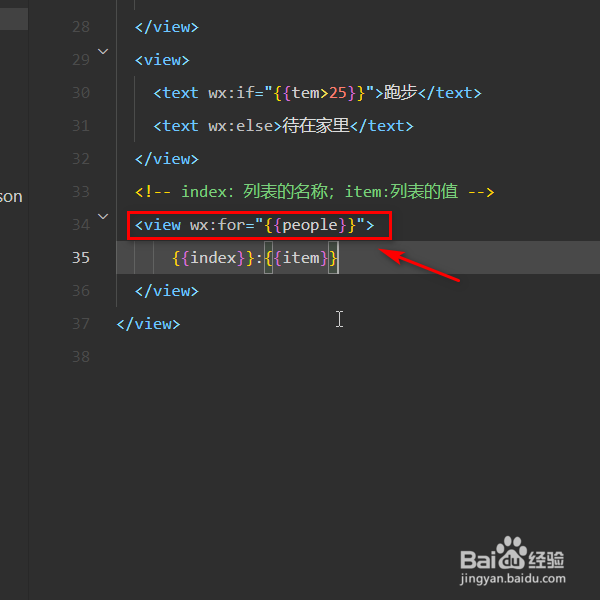Select line number 35 in gutter

pyautogui.click(x=81, y=258)
